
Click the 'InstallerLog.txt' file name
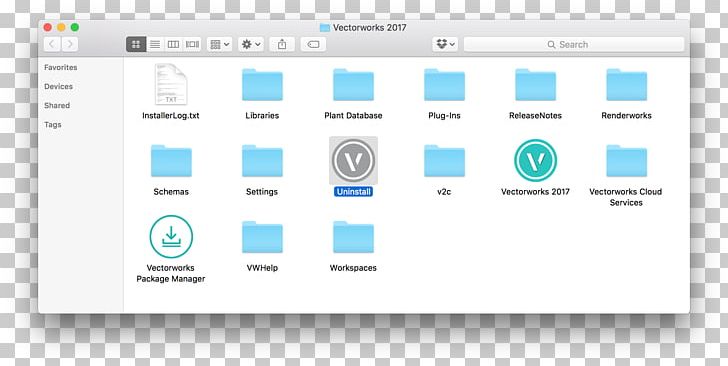171,116
